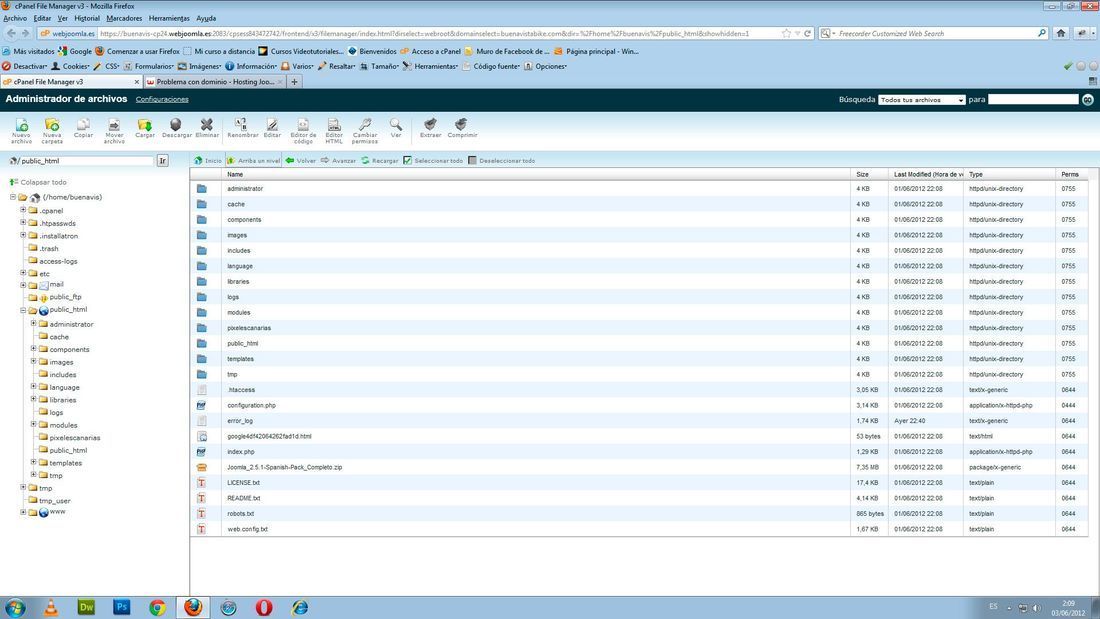Go up with Arriba un nivel

[253, 161]
